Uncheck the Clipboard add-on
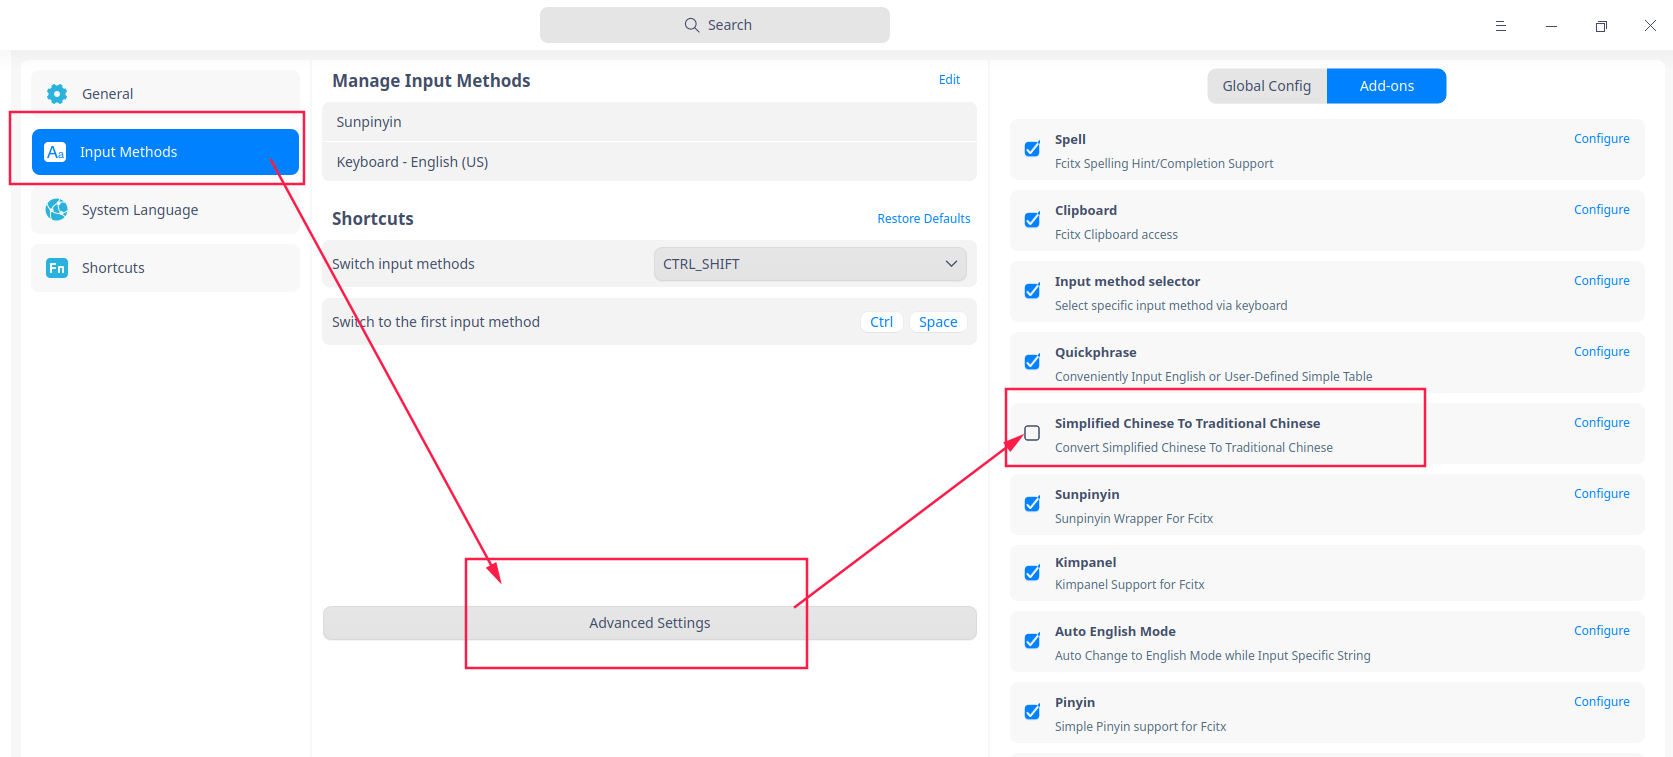1673x757 pixels. coord(1032,220)
